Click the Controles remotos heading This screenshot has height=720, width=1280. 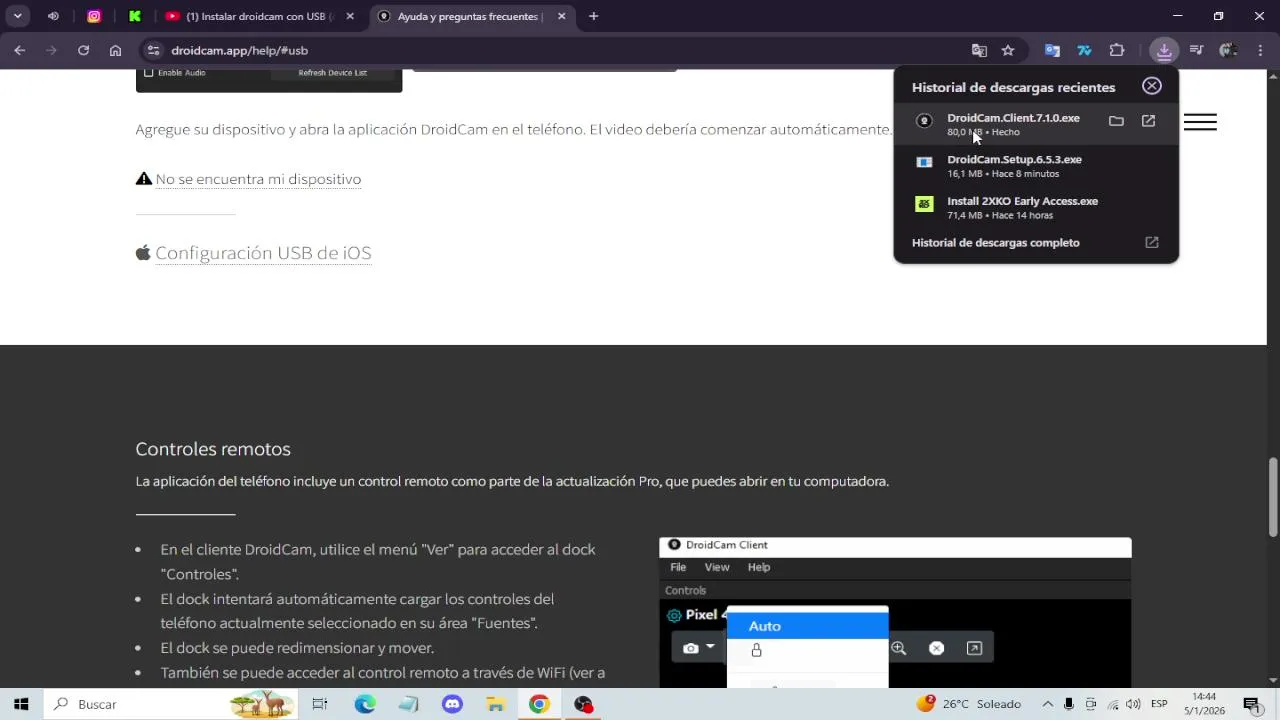(x=213, y=449)
